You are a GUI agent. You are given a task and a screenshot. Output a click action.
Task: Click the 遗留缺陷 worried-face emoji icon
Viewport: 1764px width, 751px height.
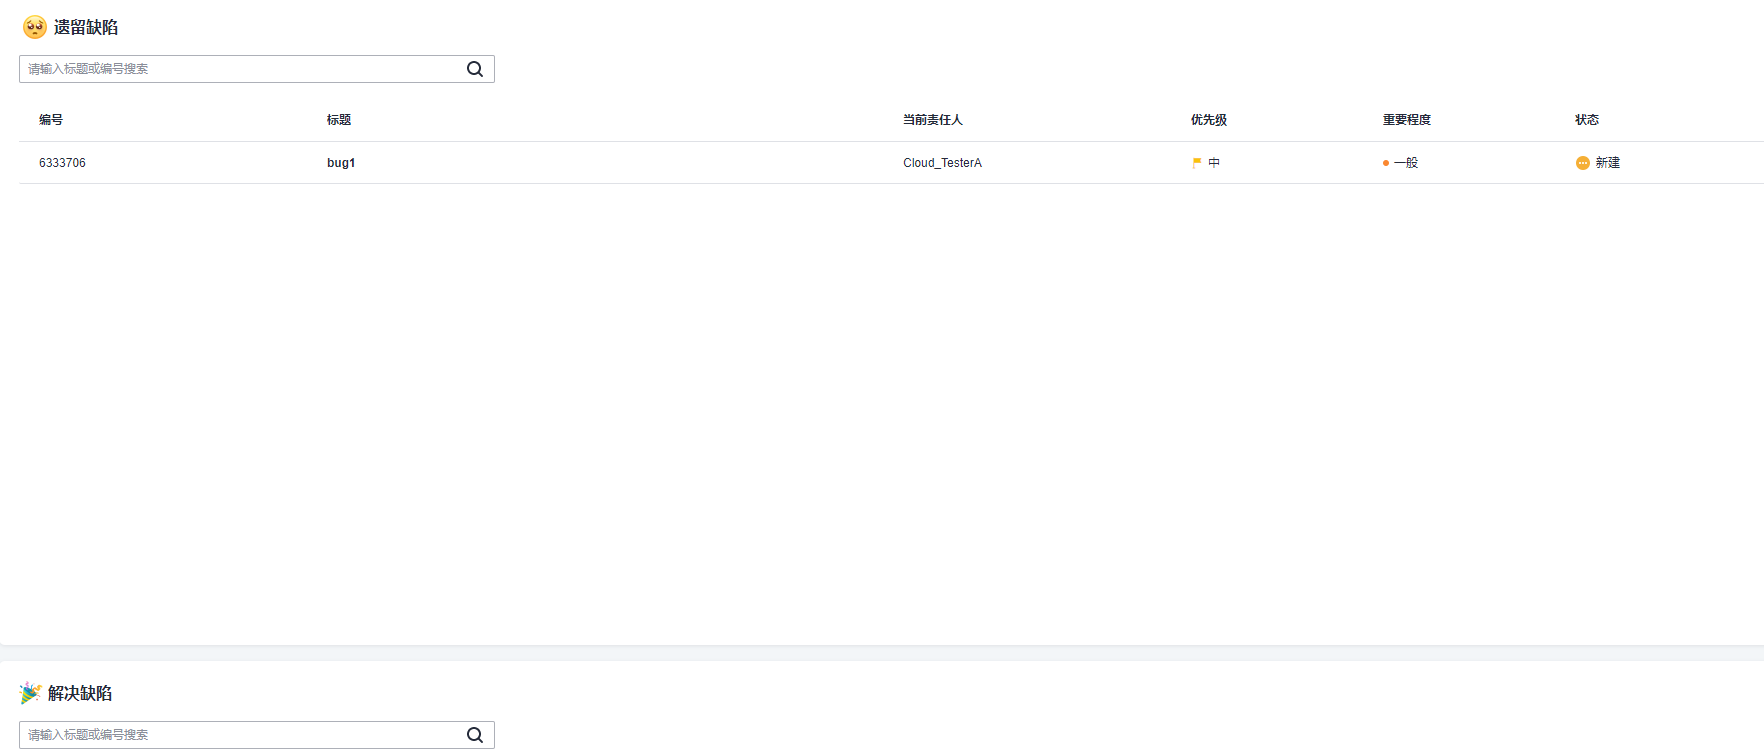point(35,27)
